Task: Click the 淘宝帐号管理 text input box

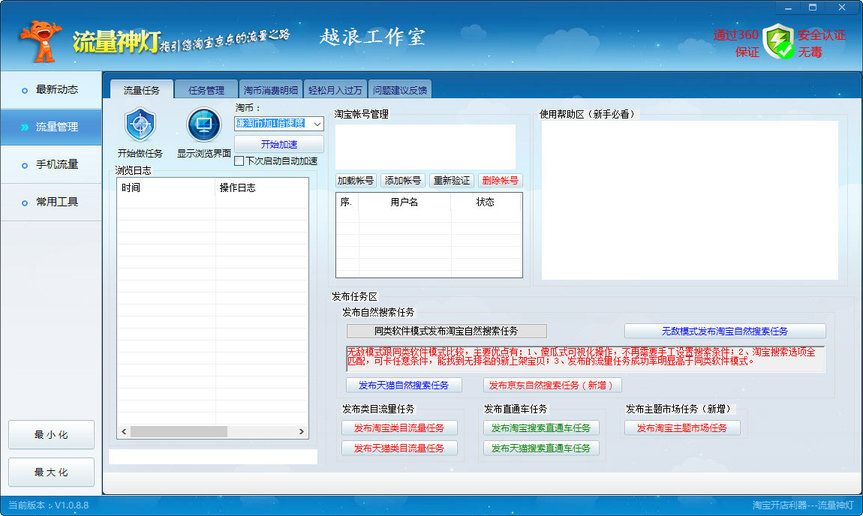Action: pyautogui.click(x=425, y=145)
